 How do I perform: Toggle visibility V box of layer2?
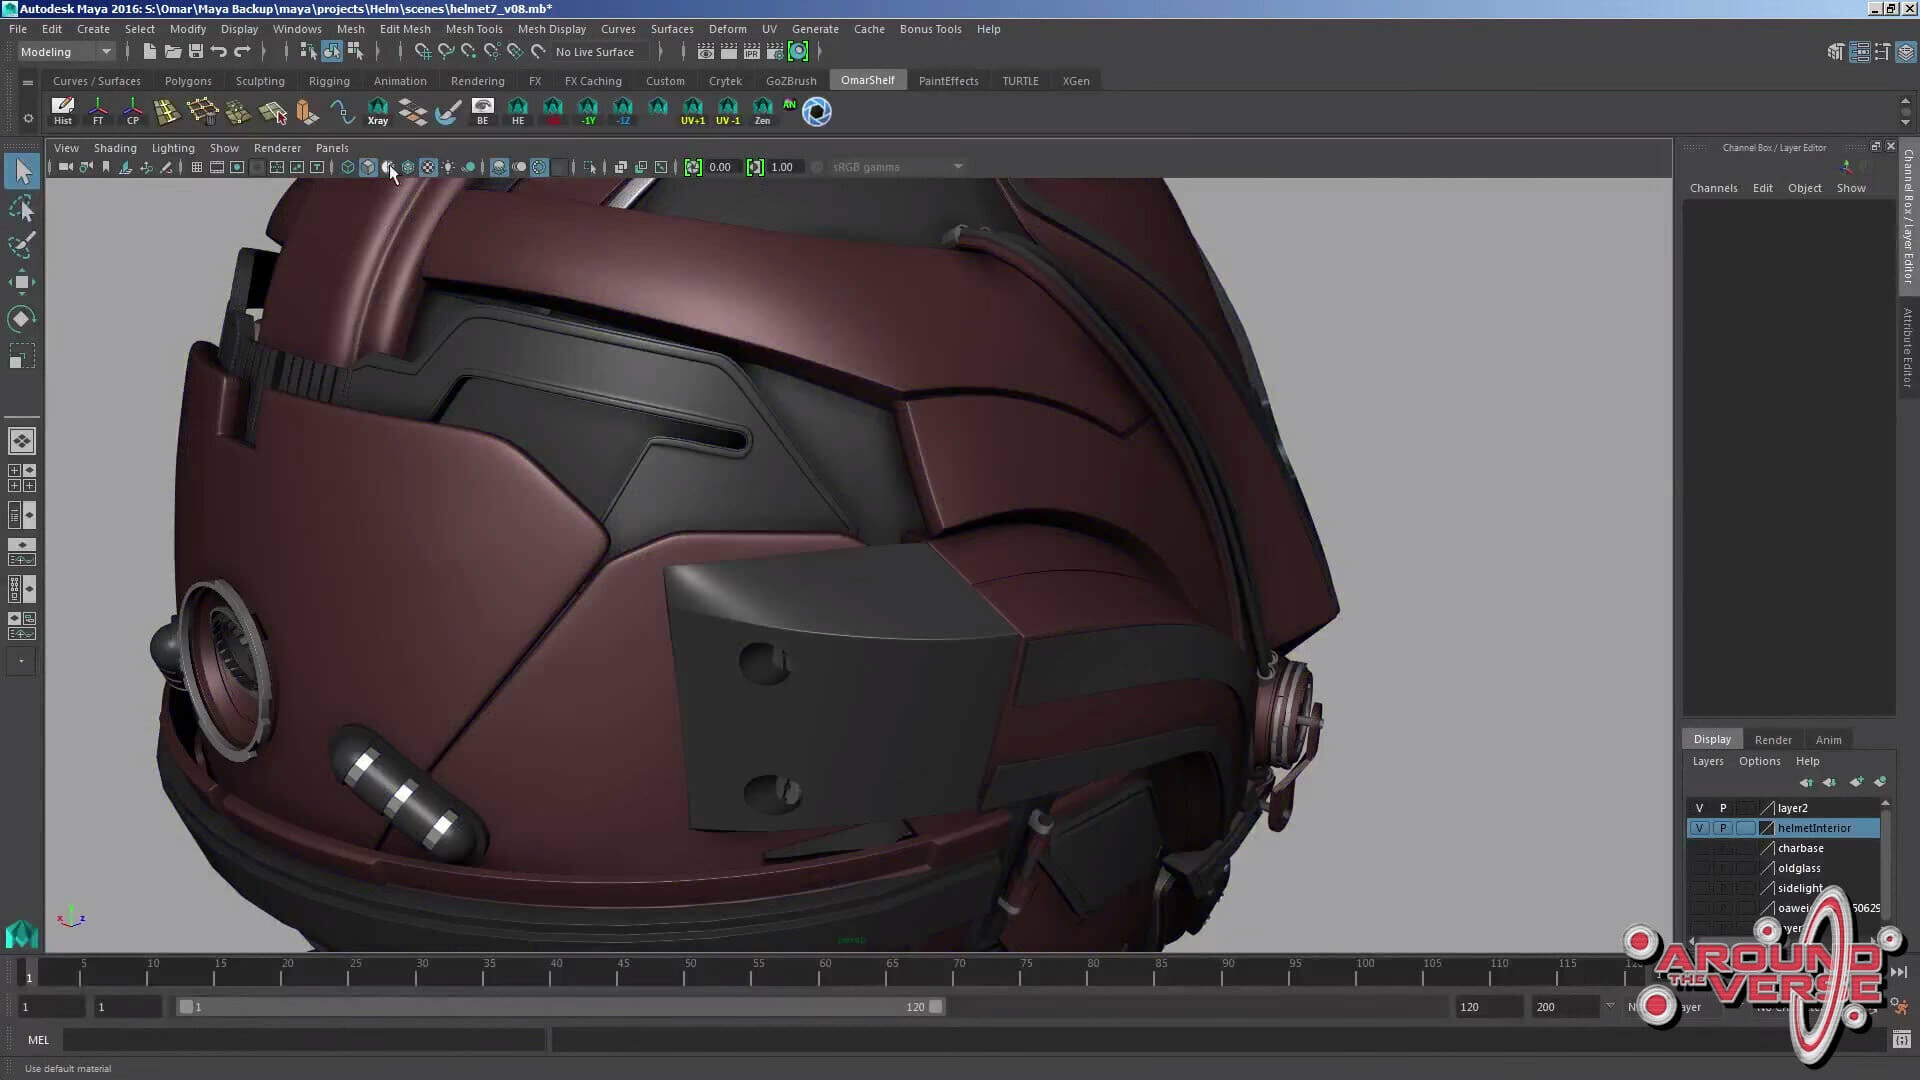1699,808
